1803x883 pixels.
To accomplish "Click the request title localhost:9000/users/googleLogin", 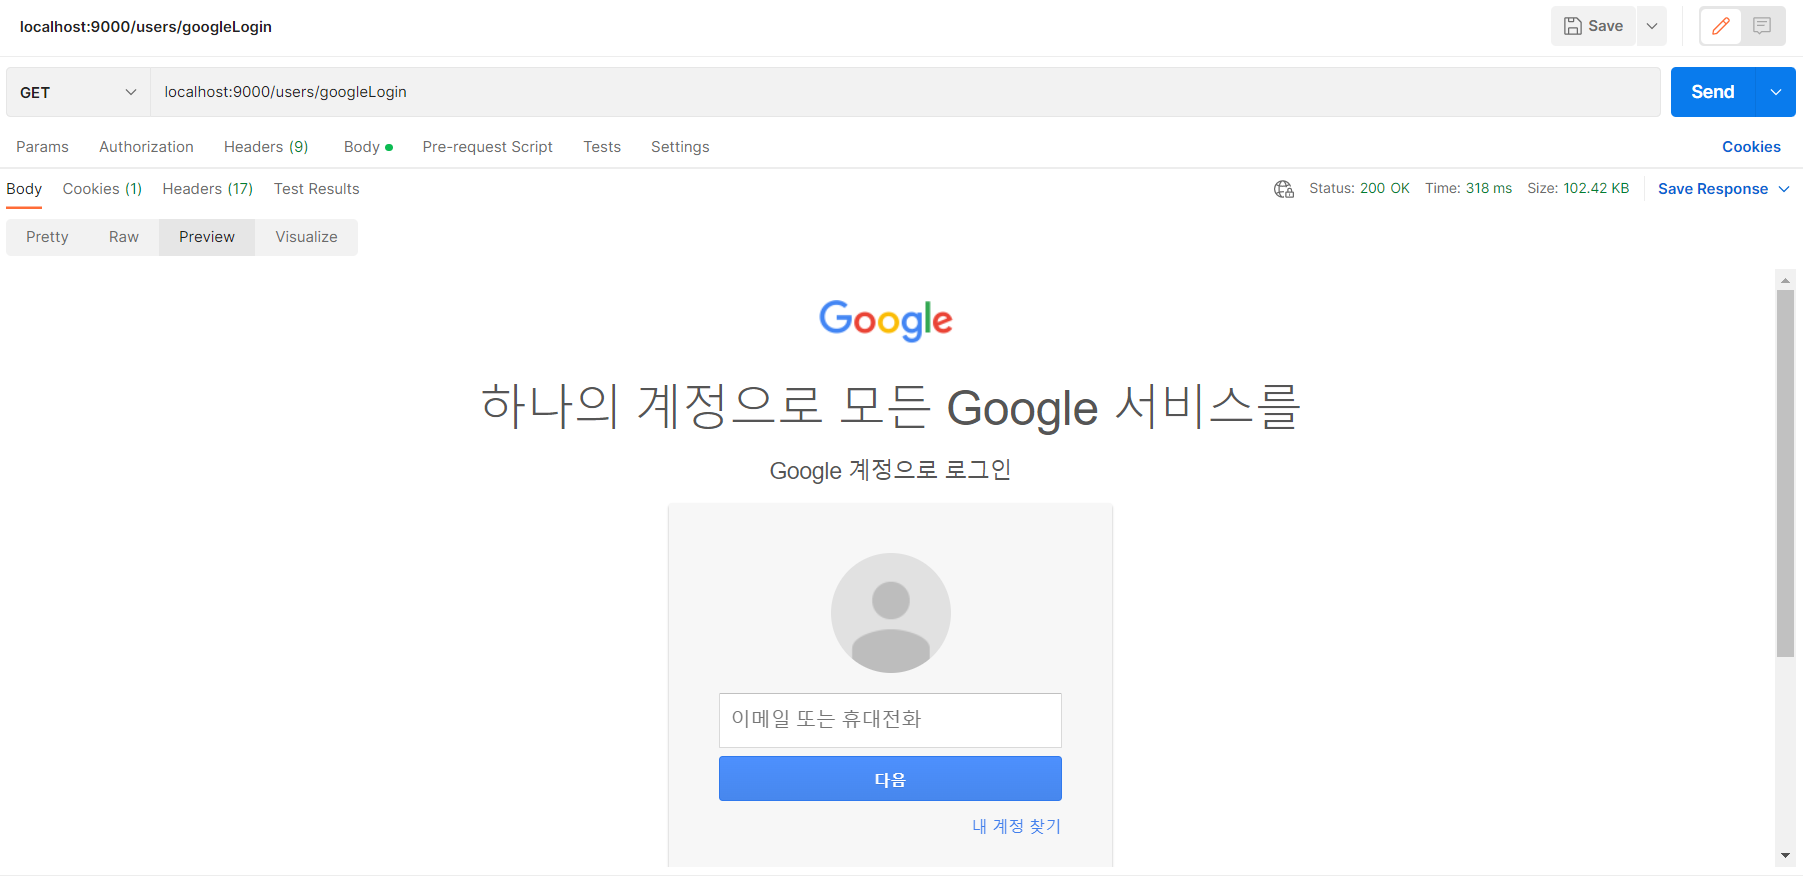I will click(146, 27).
